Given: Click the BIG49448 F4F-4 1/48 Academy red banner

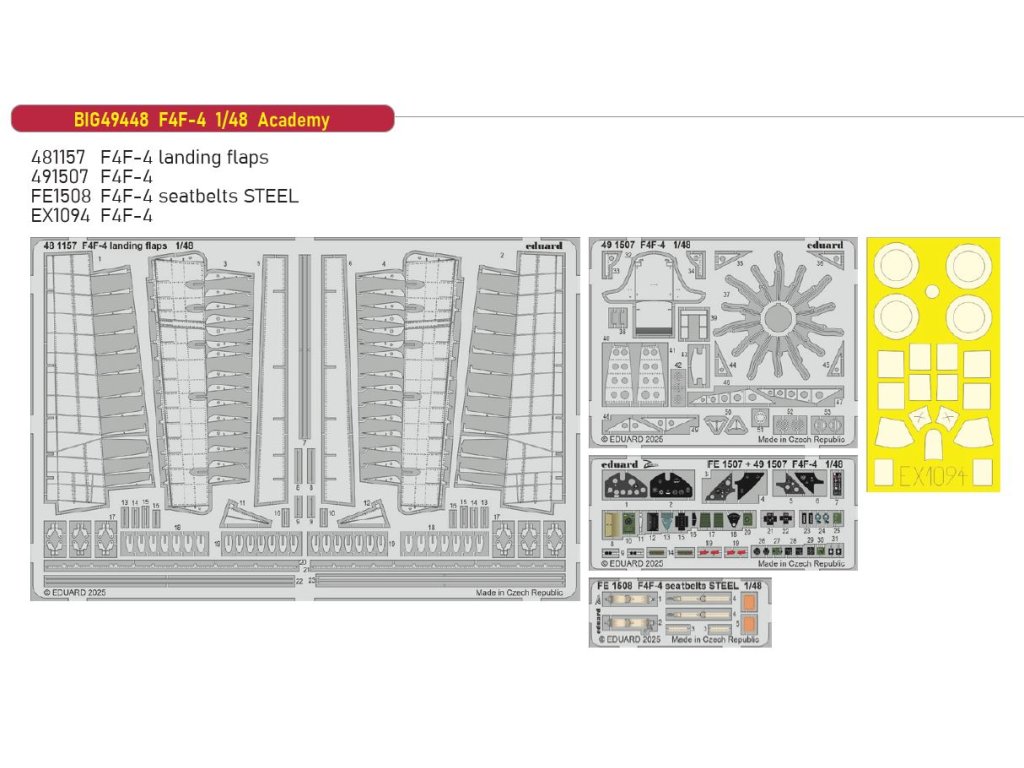Looking at the screenshot, I should (203, 119).
